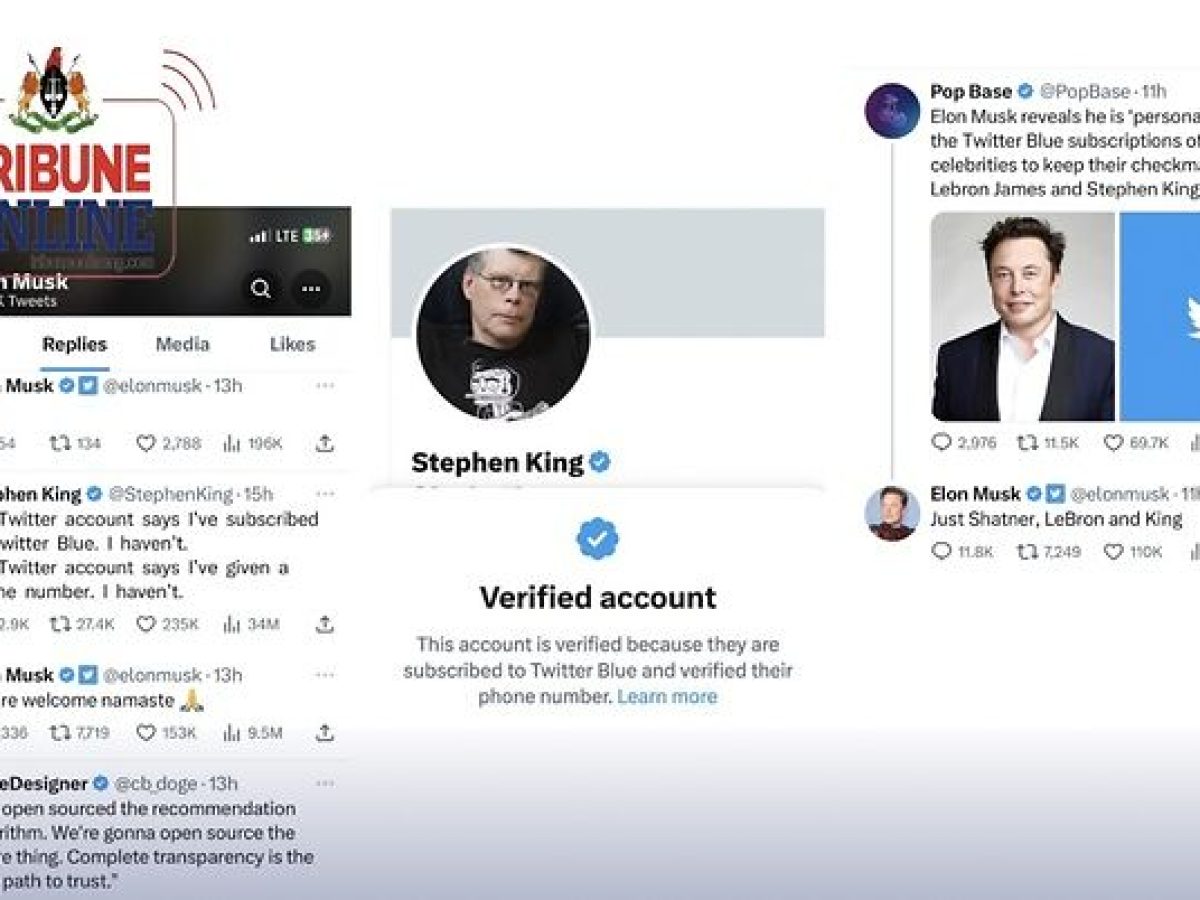Expand options on Stephen King's tweet

pos(325,493)
